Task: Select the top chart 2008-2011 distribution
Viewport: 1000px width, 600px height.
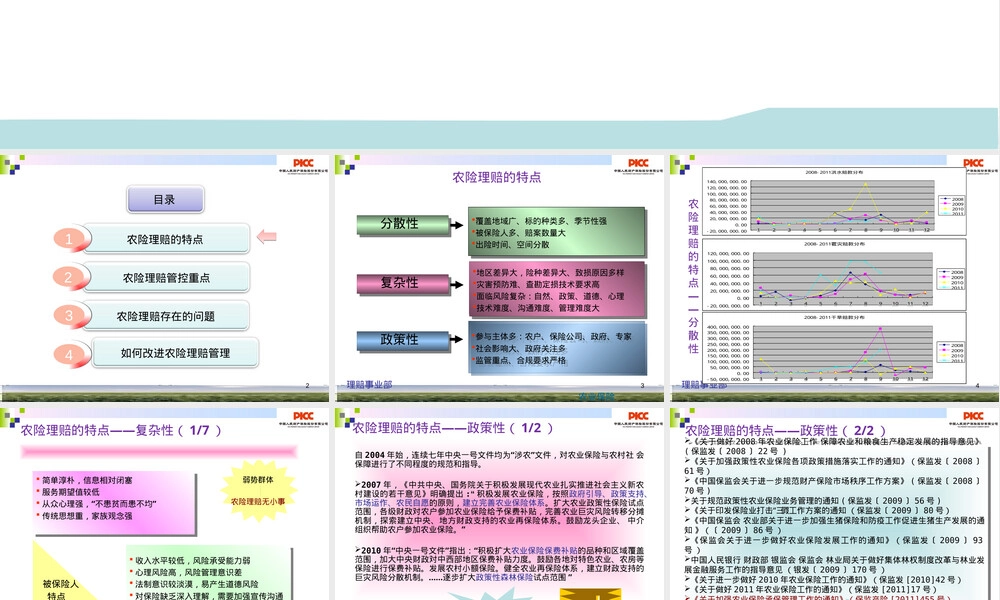Action: click(834, 201)
